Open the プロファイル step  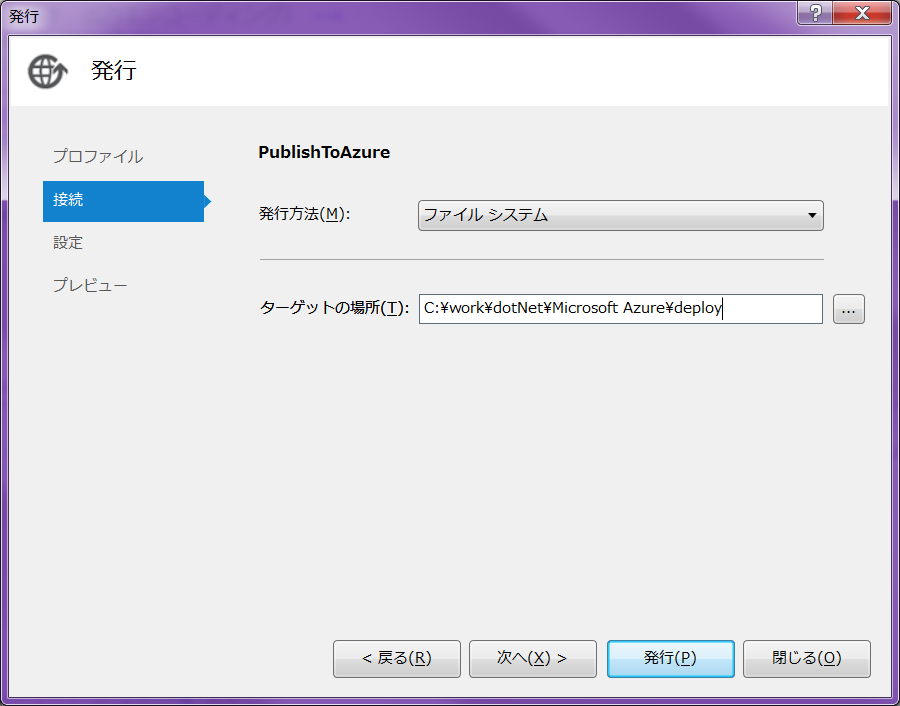coord(98,156)
